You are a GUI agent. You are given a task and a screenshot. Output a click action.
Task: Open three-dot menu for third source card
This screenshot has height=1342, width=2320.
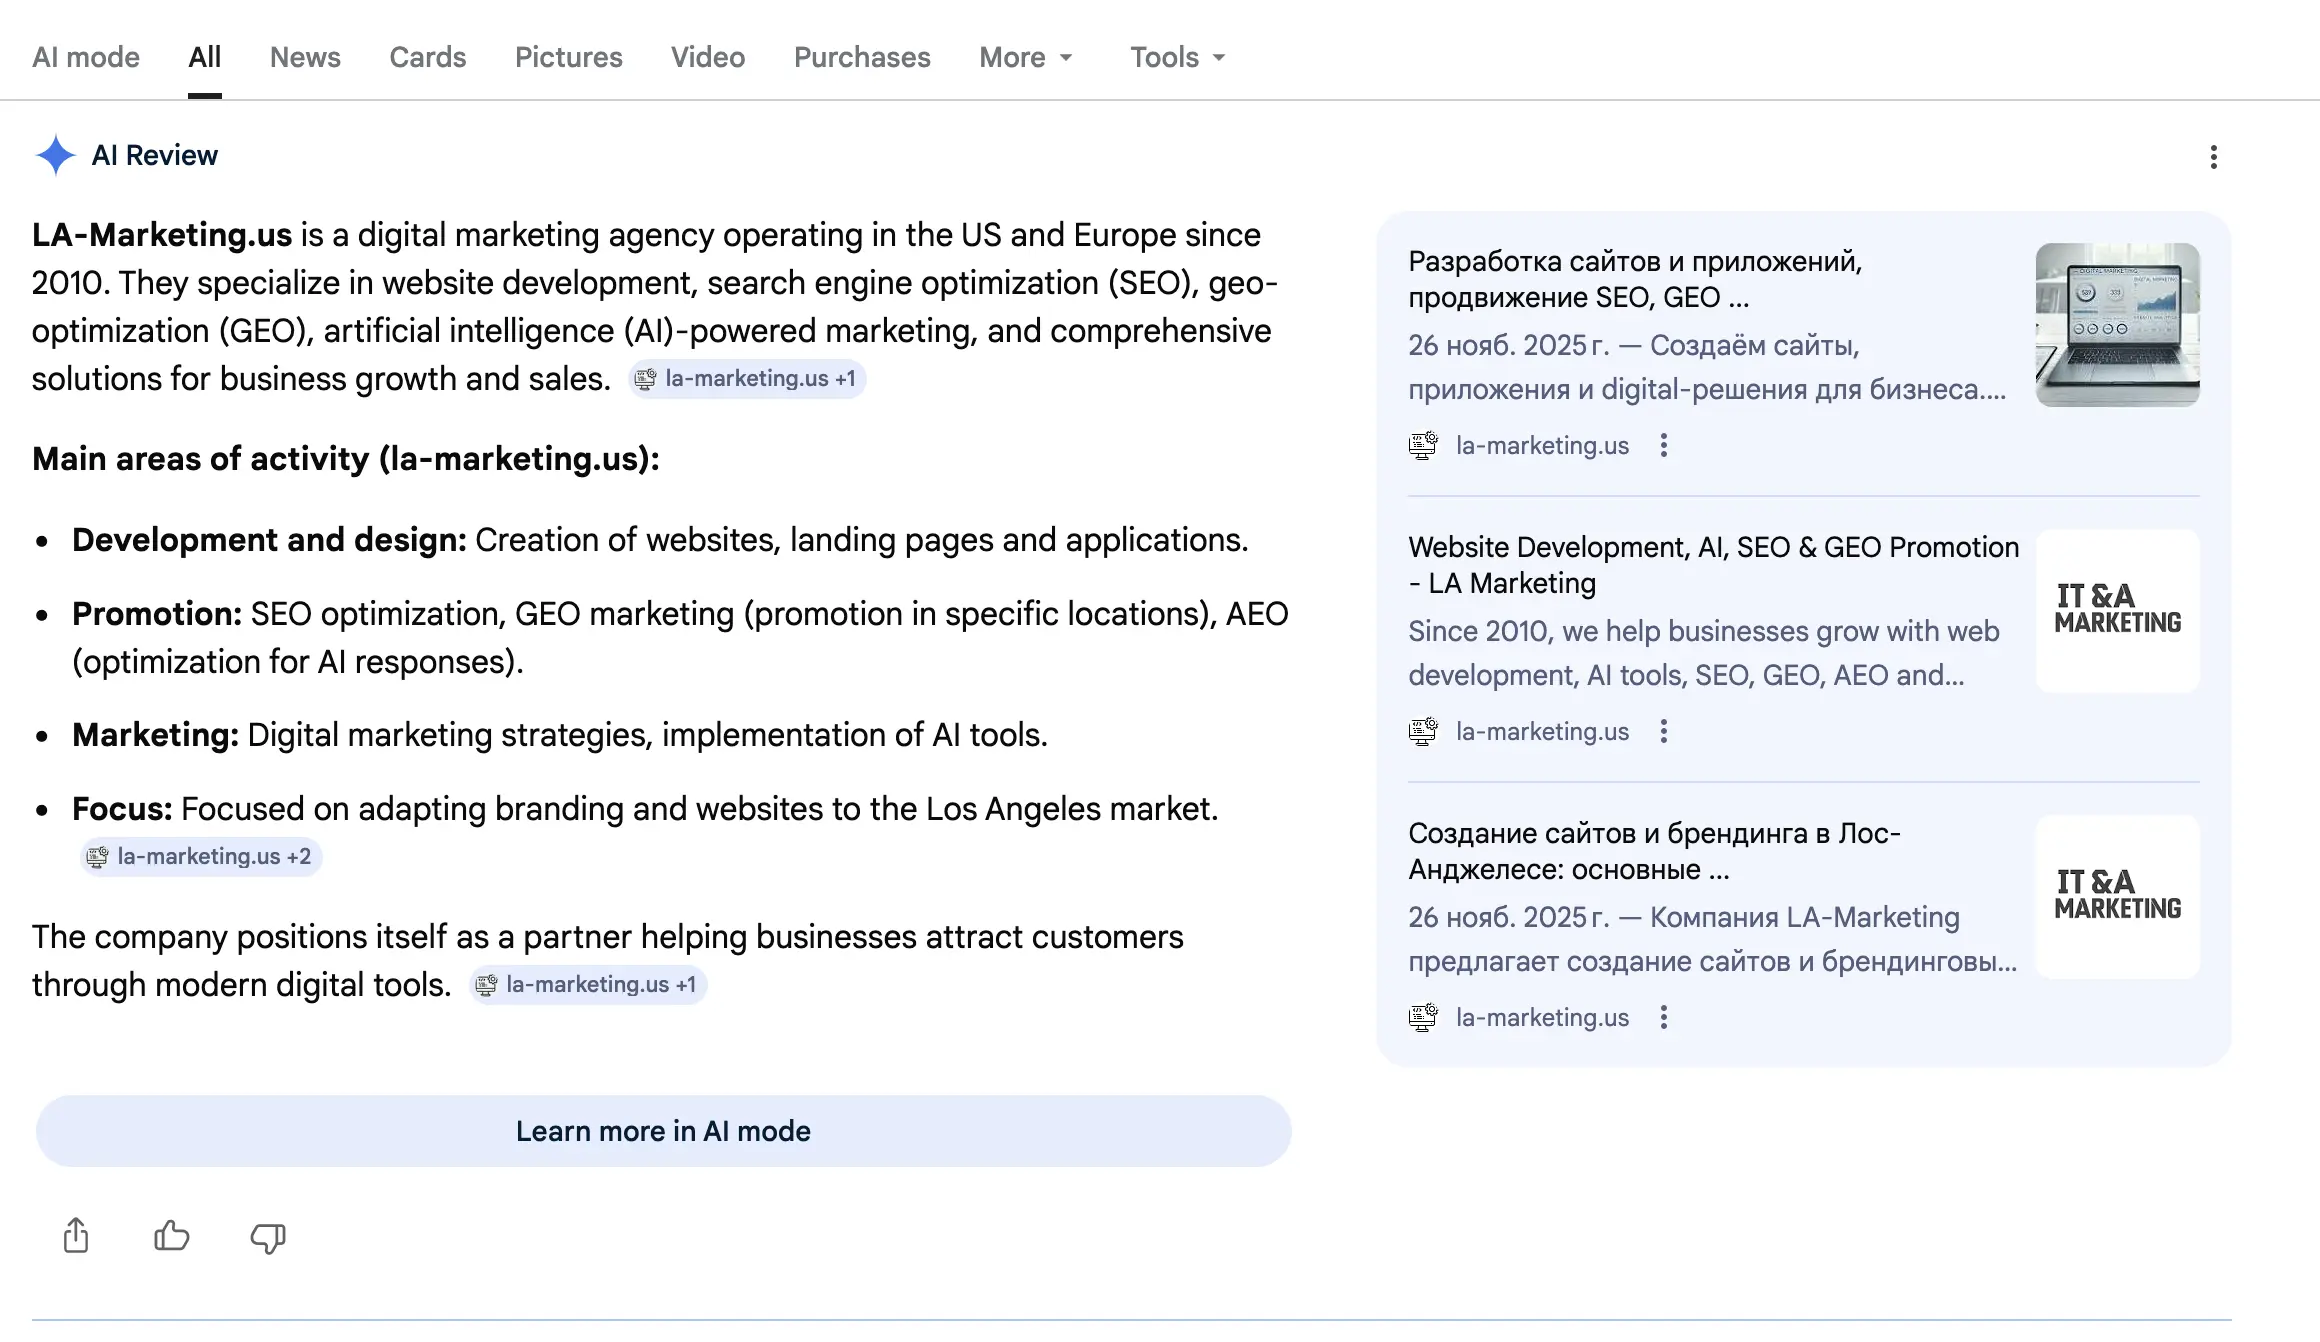[x=1663, y=1017]
